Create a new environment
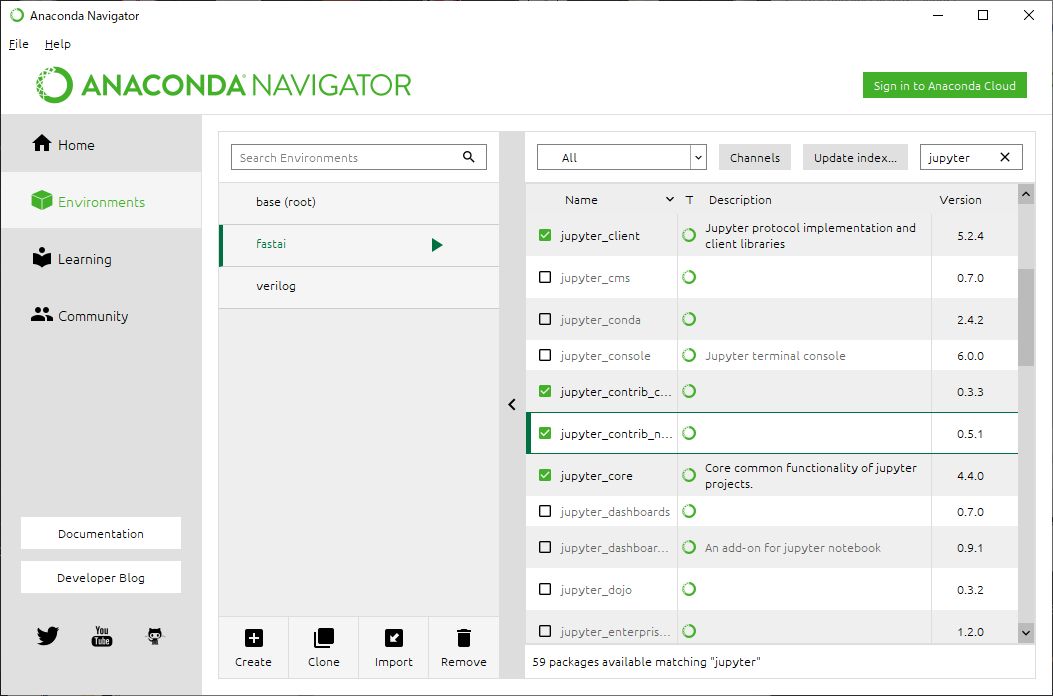This screenshot has height=696, width=1053. 254,648
